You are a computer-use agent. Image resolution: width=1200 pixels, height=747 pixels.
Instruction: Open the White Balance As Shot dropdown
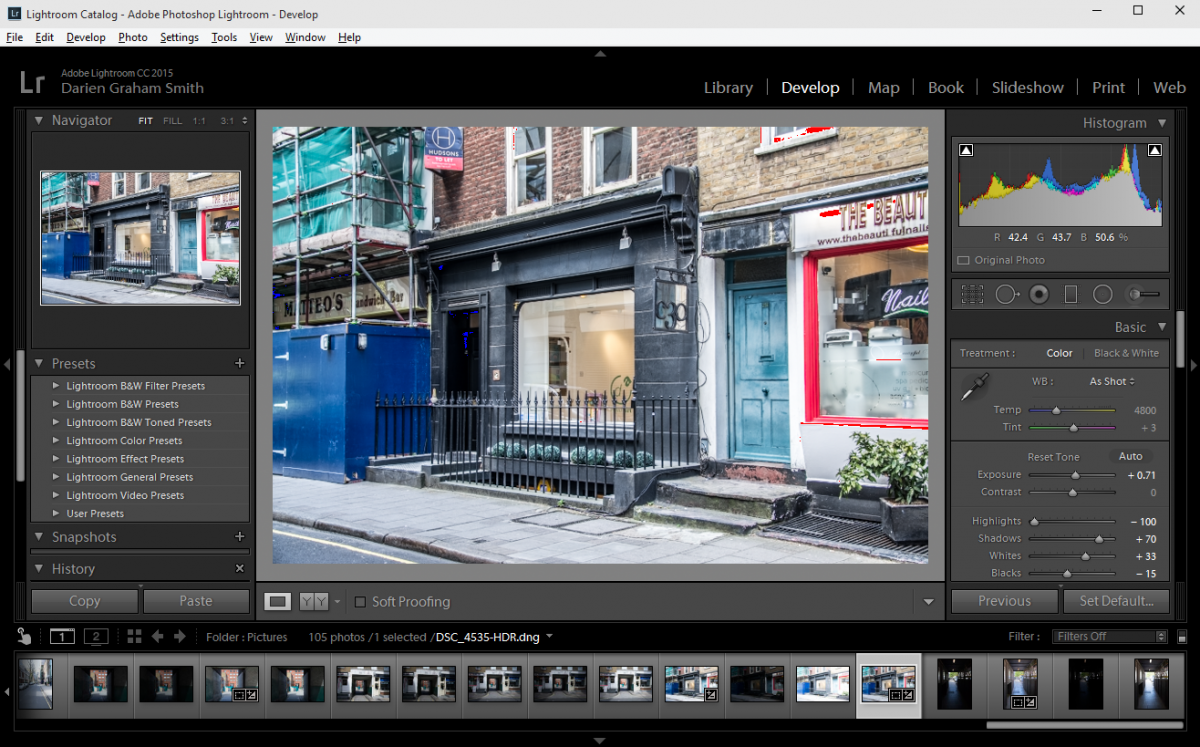(x=1111, y=381)
